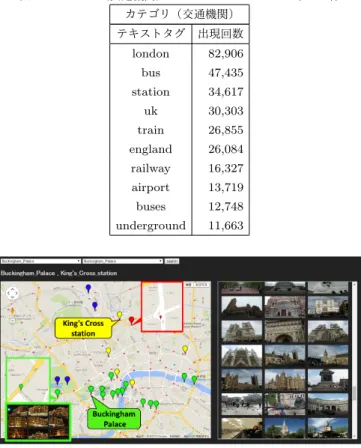Click the 'railway' tag cell

151,168
